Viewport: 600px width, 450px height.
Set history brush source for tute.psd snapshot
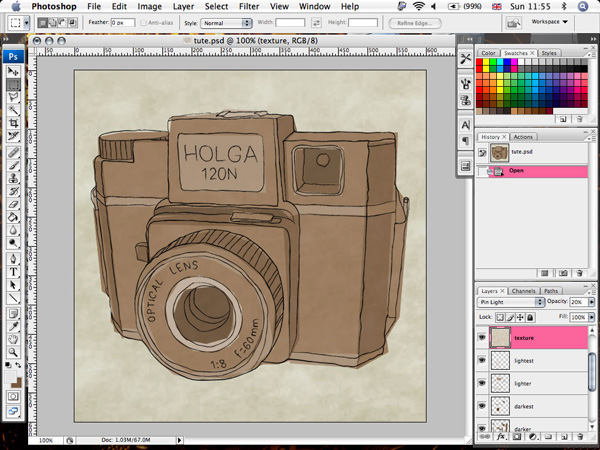click(482, 153)
